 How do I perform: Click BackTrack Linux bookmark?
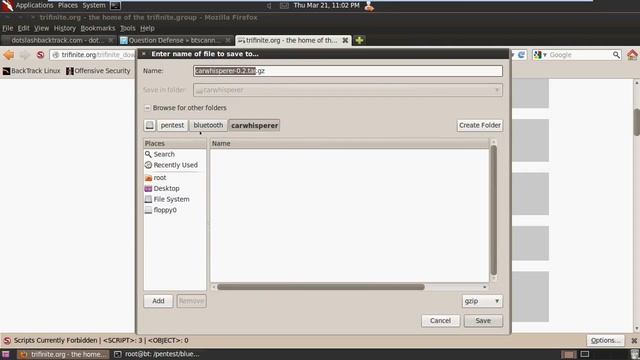[x=32, y=71]
